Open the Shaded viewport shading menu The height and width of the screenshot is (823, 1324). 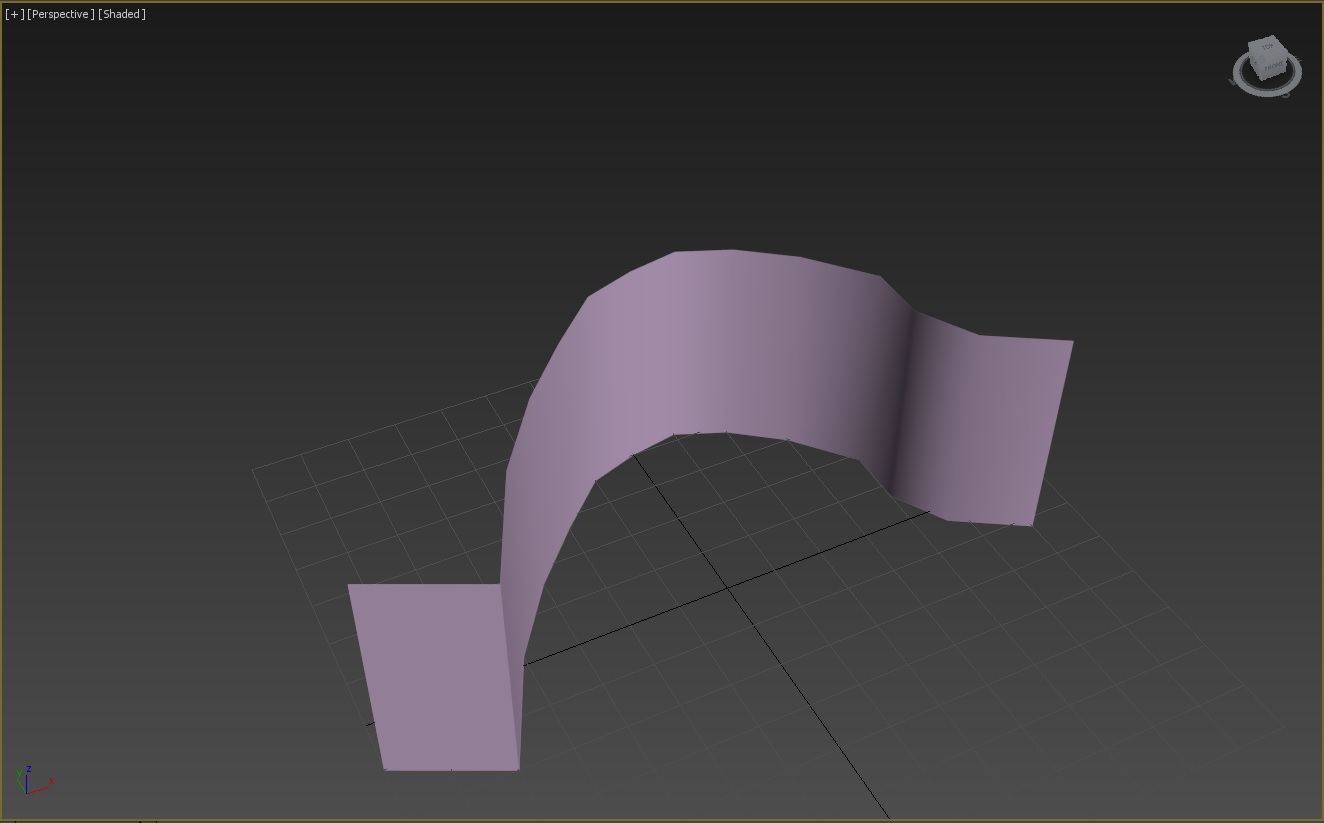click(122, 14)
